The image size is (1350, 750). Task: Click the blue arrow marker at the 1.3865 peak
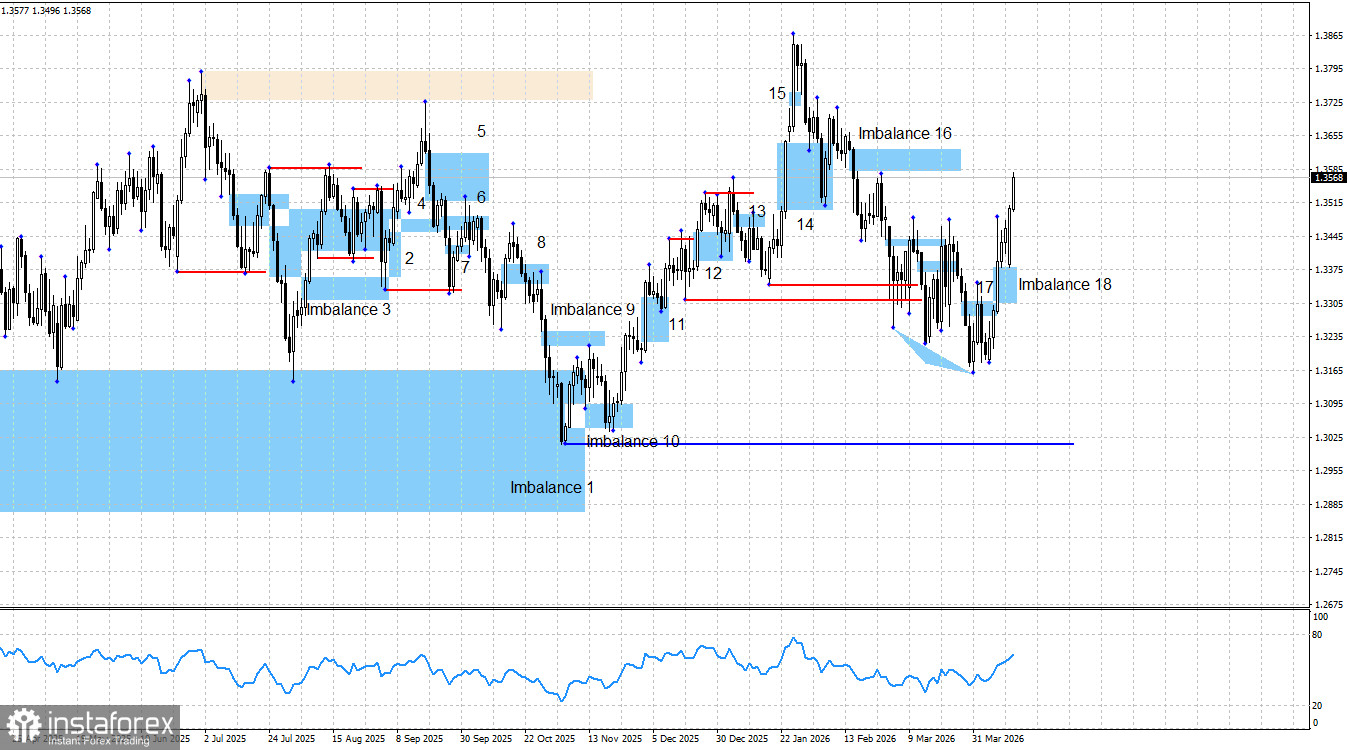[x=793, y=33]
